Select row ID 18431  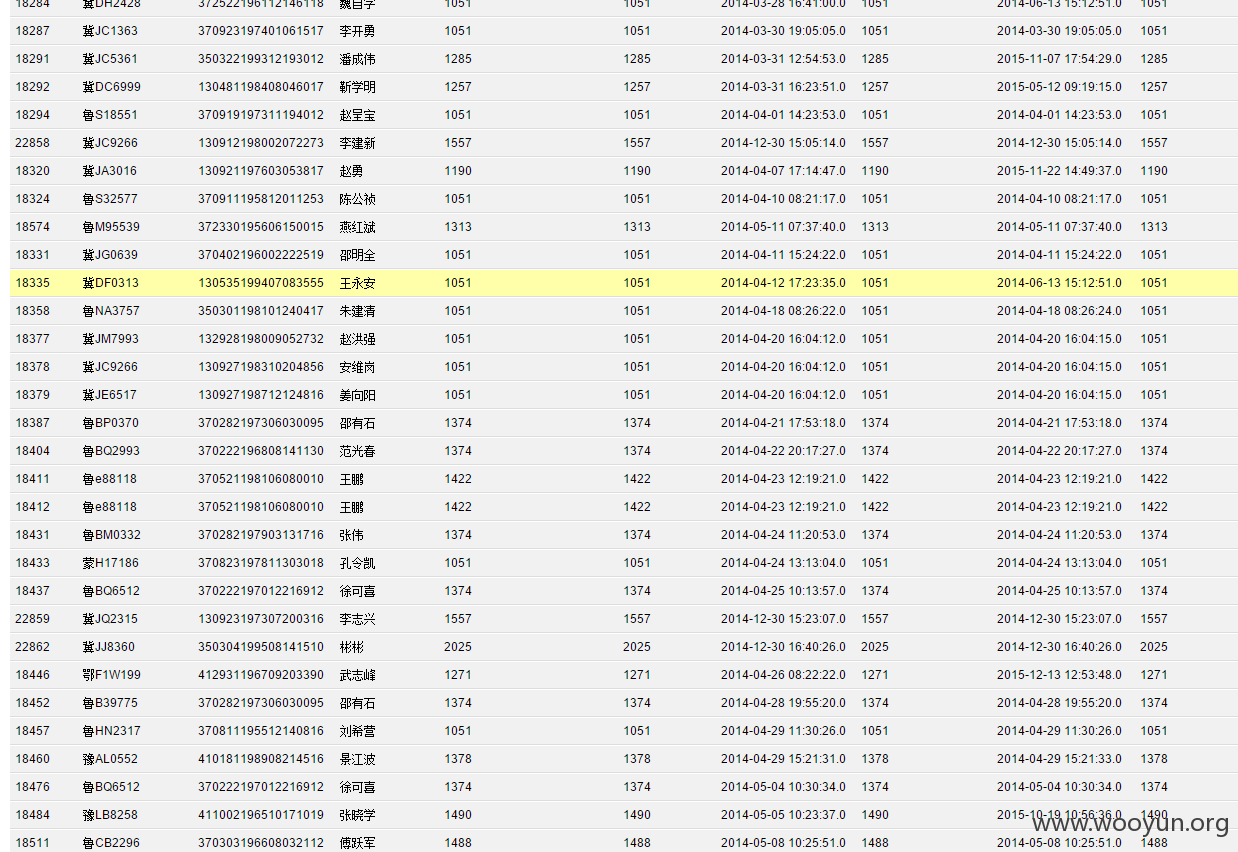coord(32,535)
